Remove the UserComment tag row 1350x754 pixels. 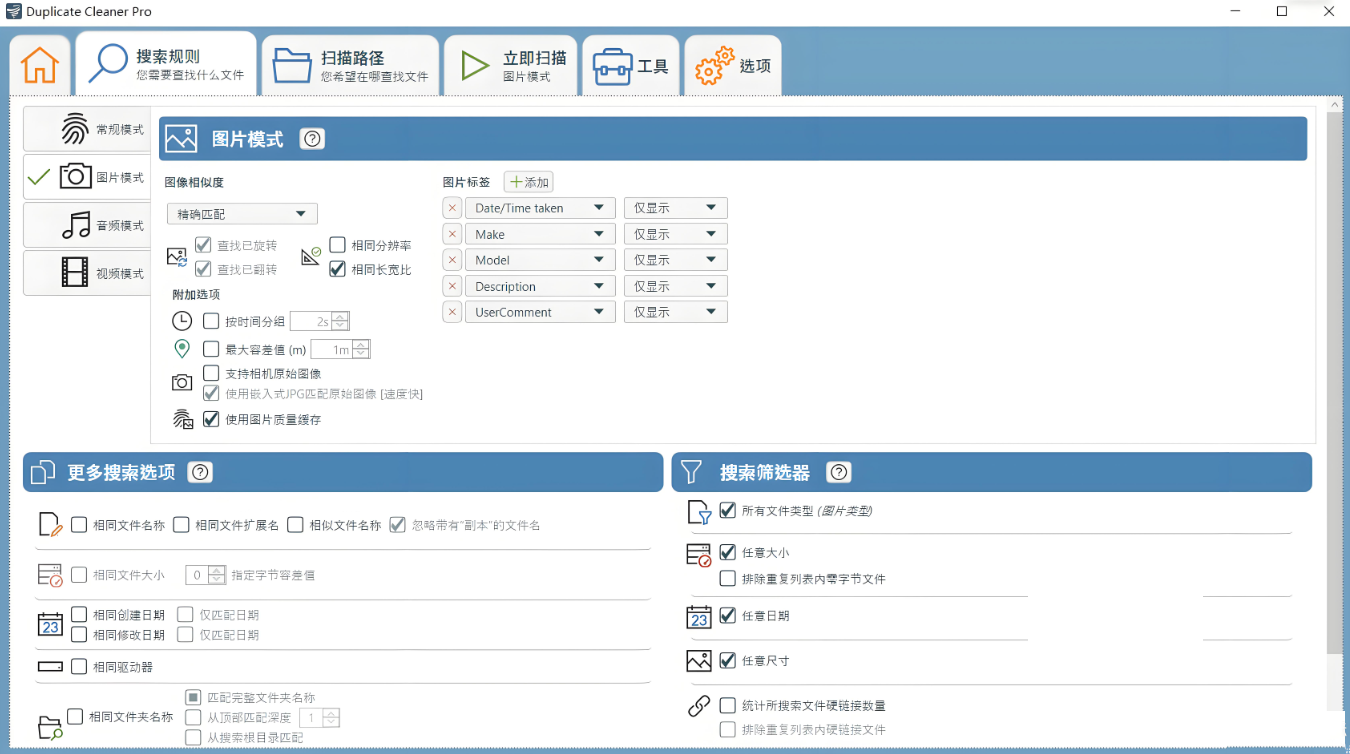click(452, 312)
